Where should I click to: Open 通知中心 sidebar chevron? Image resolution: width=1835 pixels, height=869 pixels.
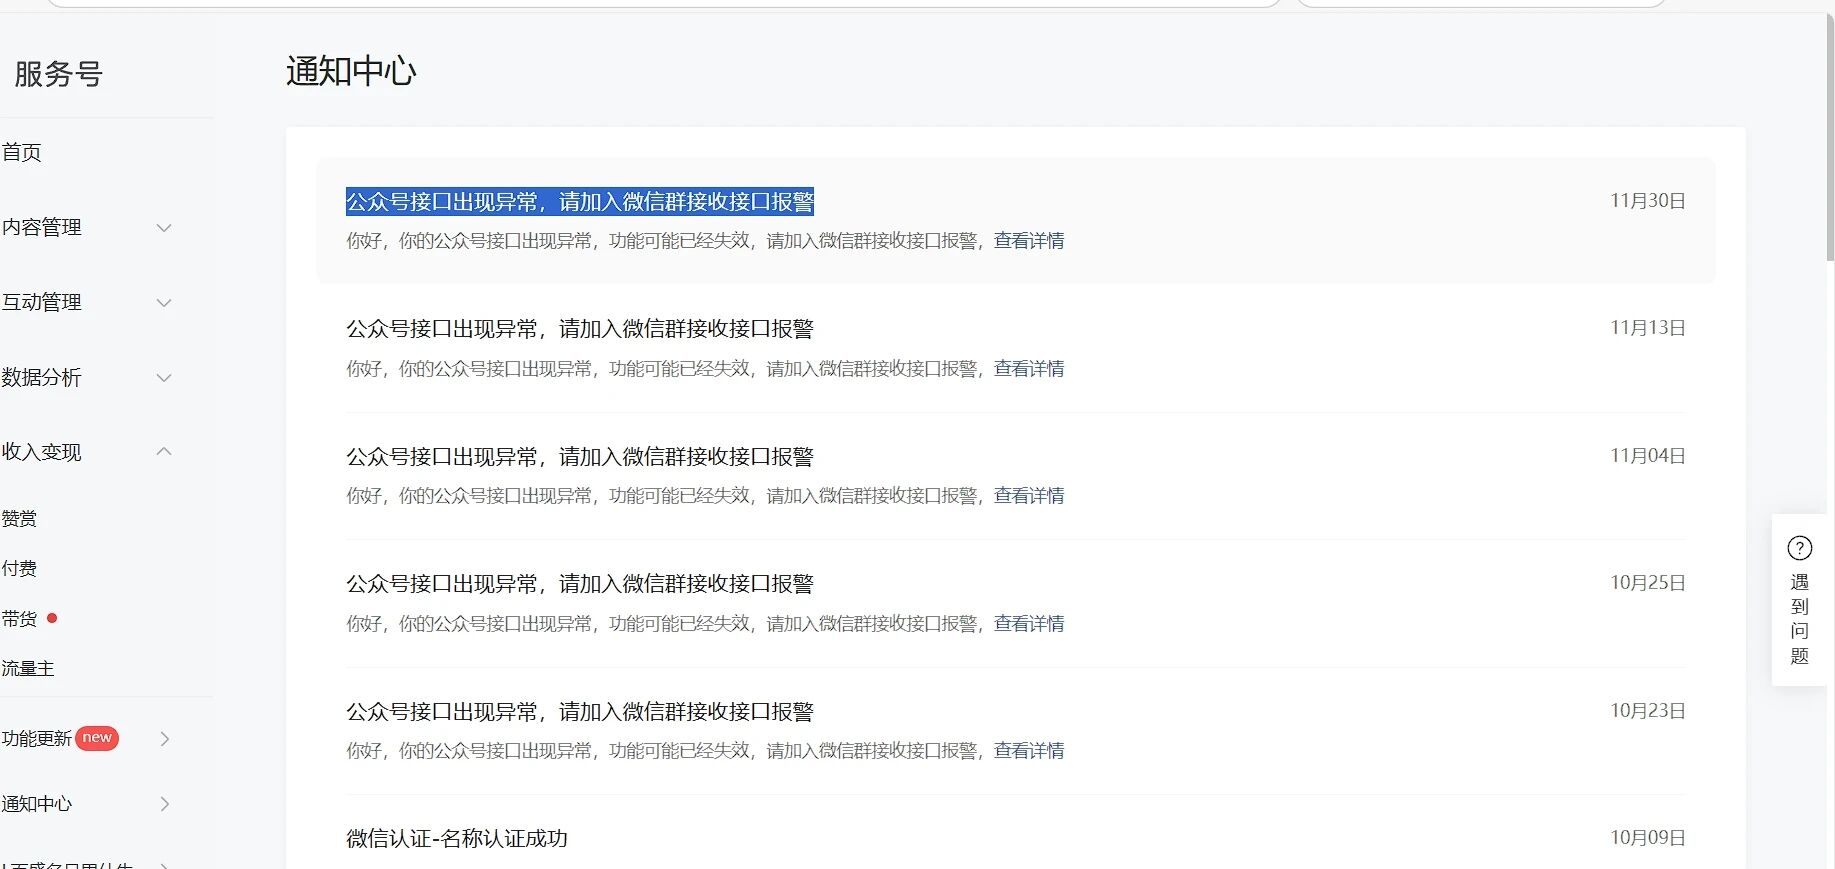tap(165, 804)
